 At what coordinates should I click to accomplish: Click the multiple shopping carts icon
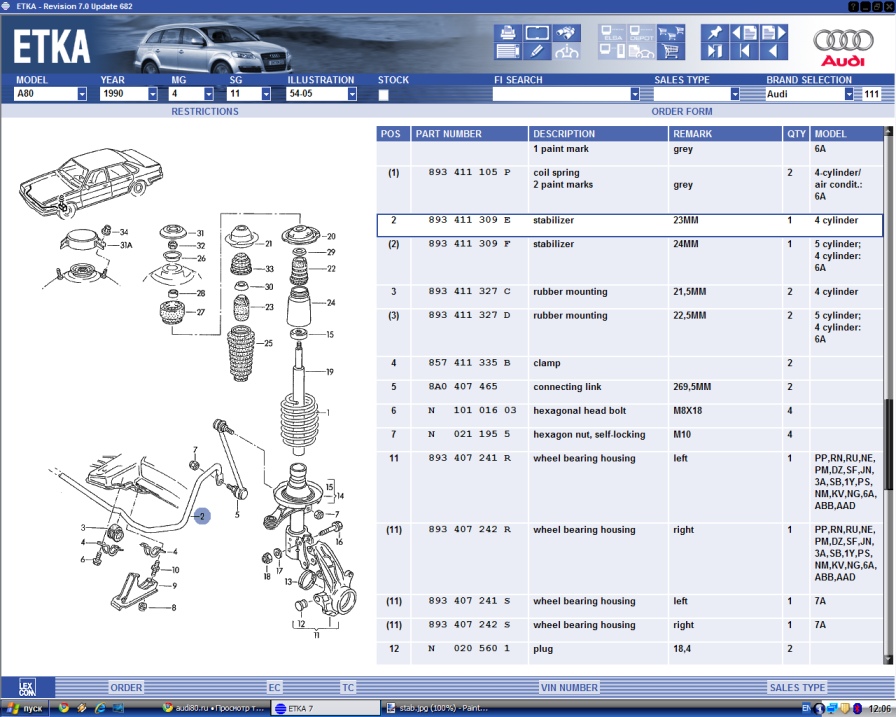670,32
